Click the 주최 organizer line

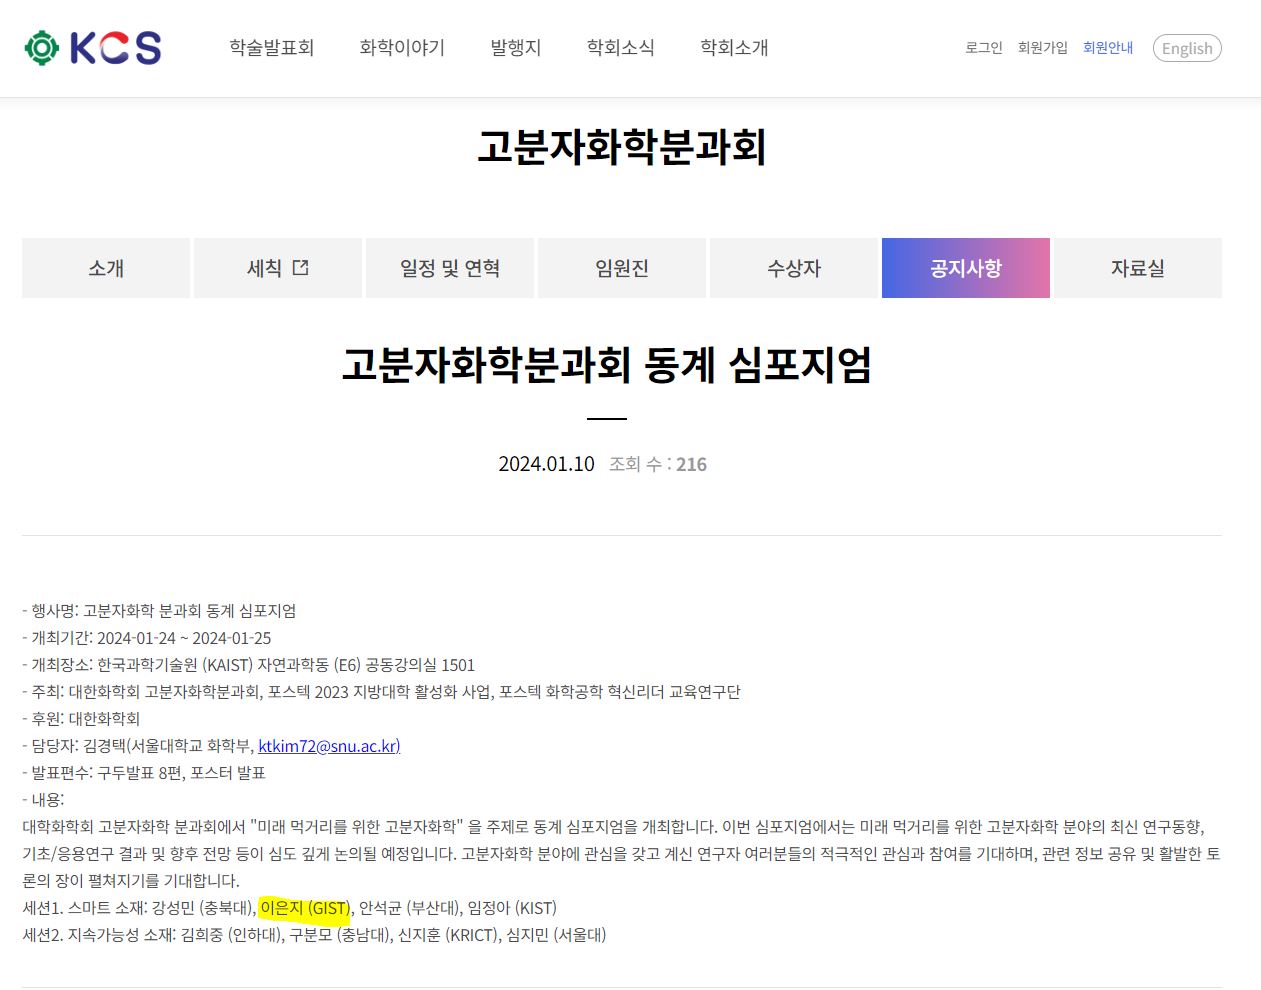click(382, 692)
